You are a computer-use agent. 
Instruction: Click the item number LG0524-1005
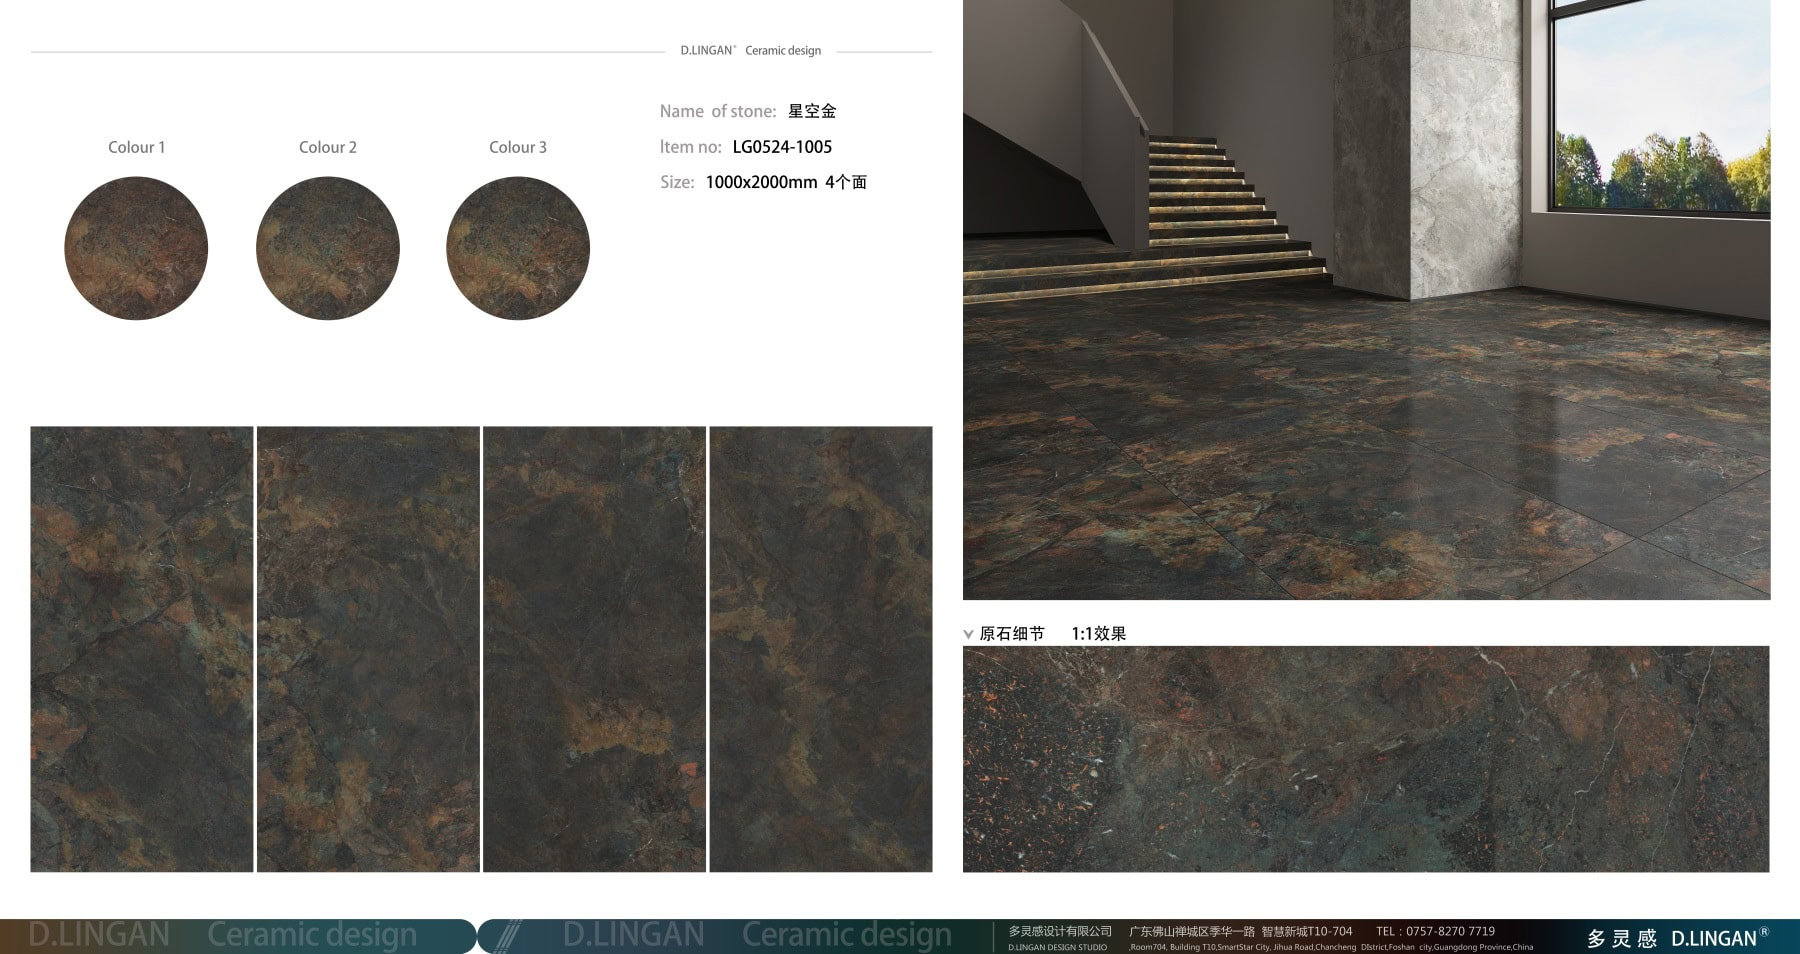pyautogui.click(x=782, y=147)
